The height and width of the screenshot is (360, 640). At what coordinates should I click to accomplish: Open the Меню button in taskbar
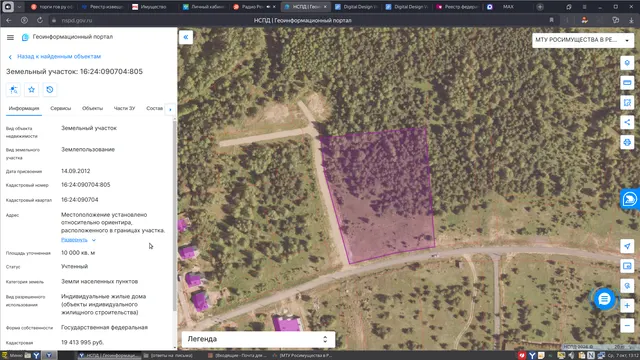(x=12, y=356)
